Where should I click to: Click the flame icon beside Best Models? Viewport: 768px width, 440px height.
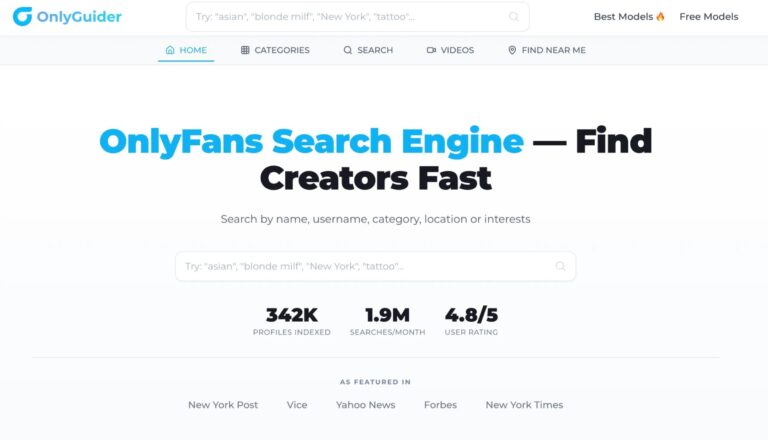click(660, 17)
